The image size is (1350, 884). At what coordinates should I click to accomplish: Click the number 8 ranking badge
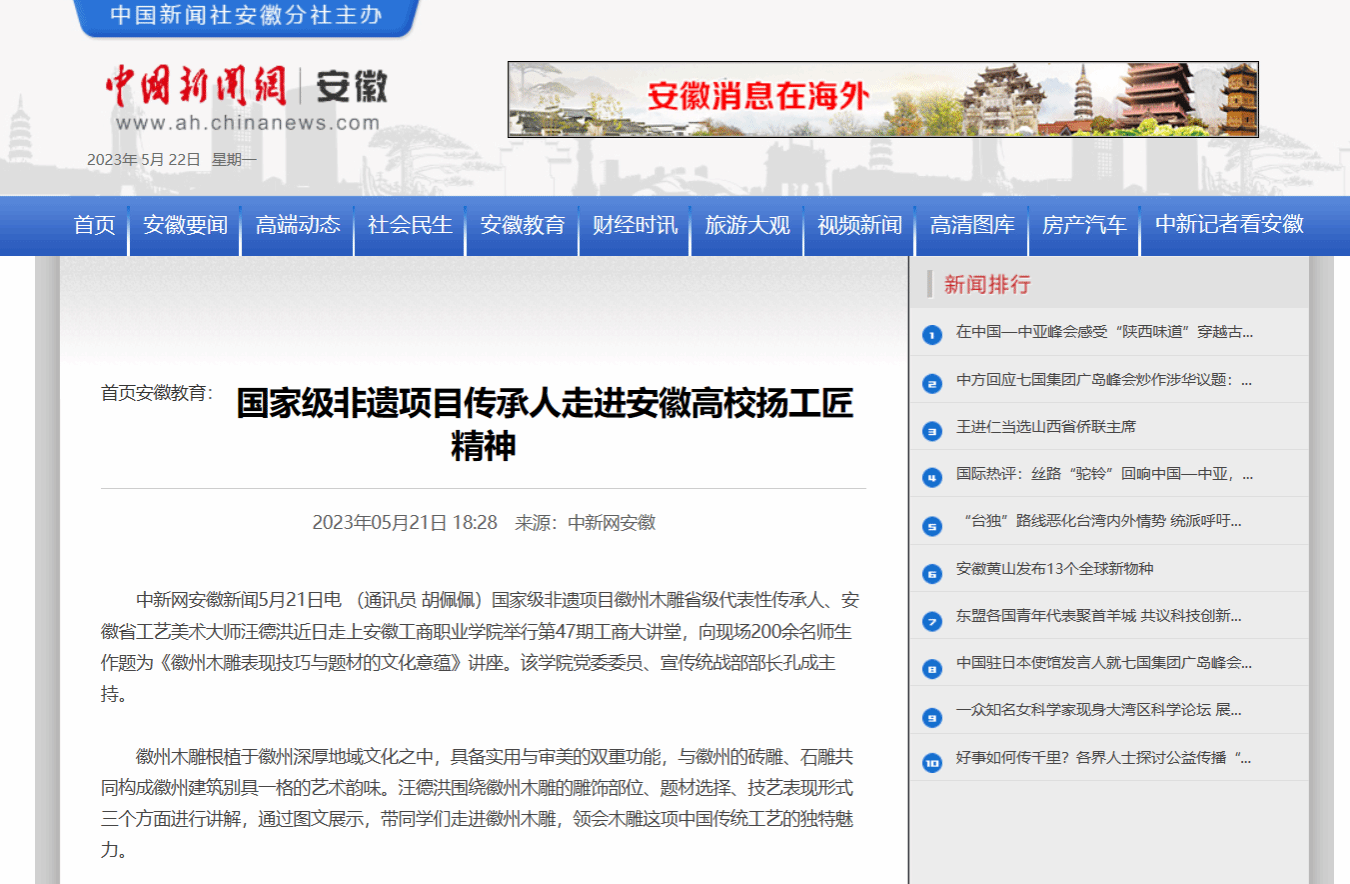tap(932, 667)
